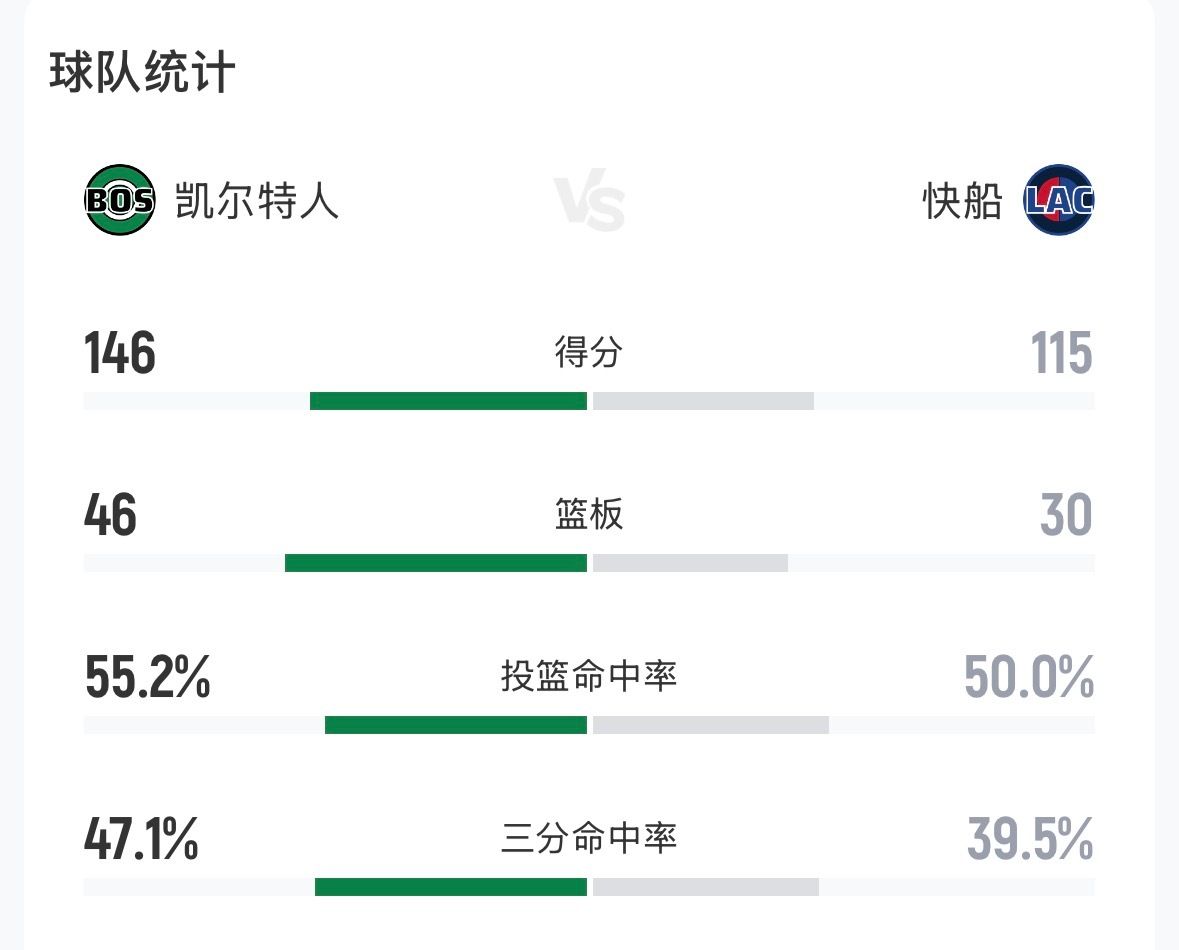Viewport: 1179px width, 950px height.
Task: Click the Clippers rebounds value 30
Action: tap(1068, 515)
